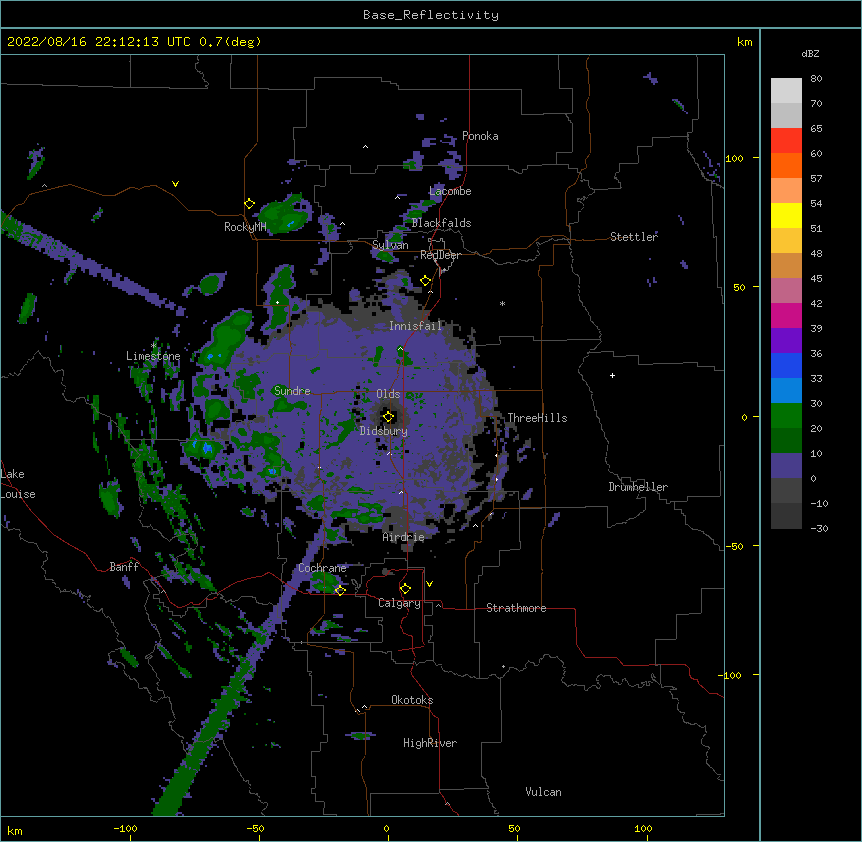This screenshot has width=862, height=842.
Task: Click the Stettler city label
Action: pyautogui.click(x=634, y=237)
